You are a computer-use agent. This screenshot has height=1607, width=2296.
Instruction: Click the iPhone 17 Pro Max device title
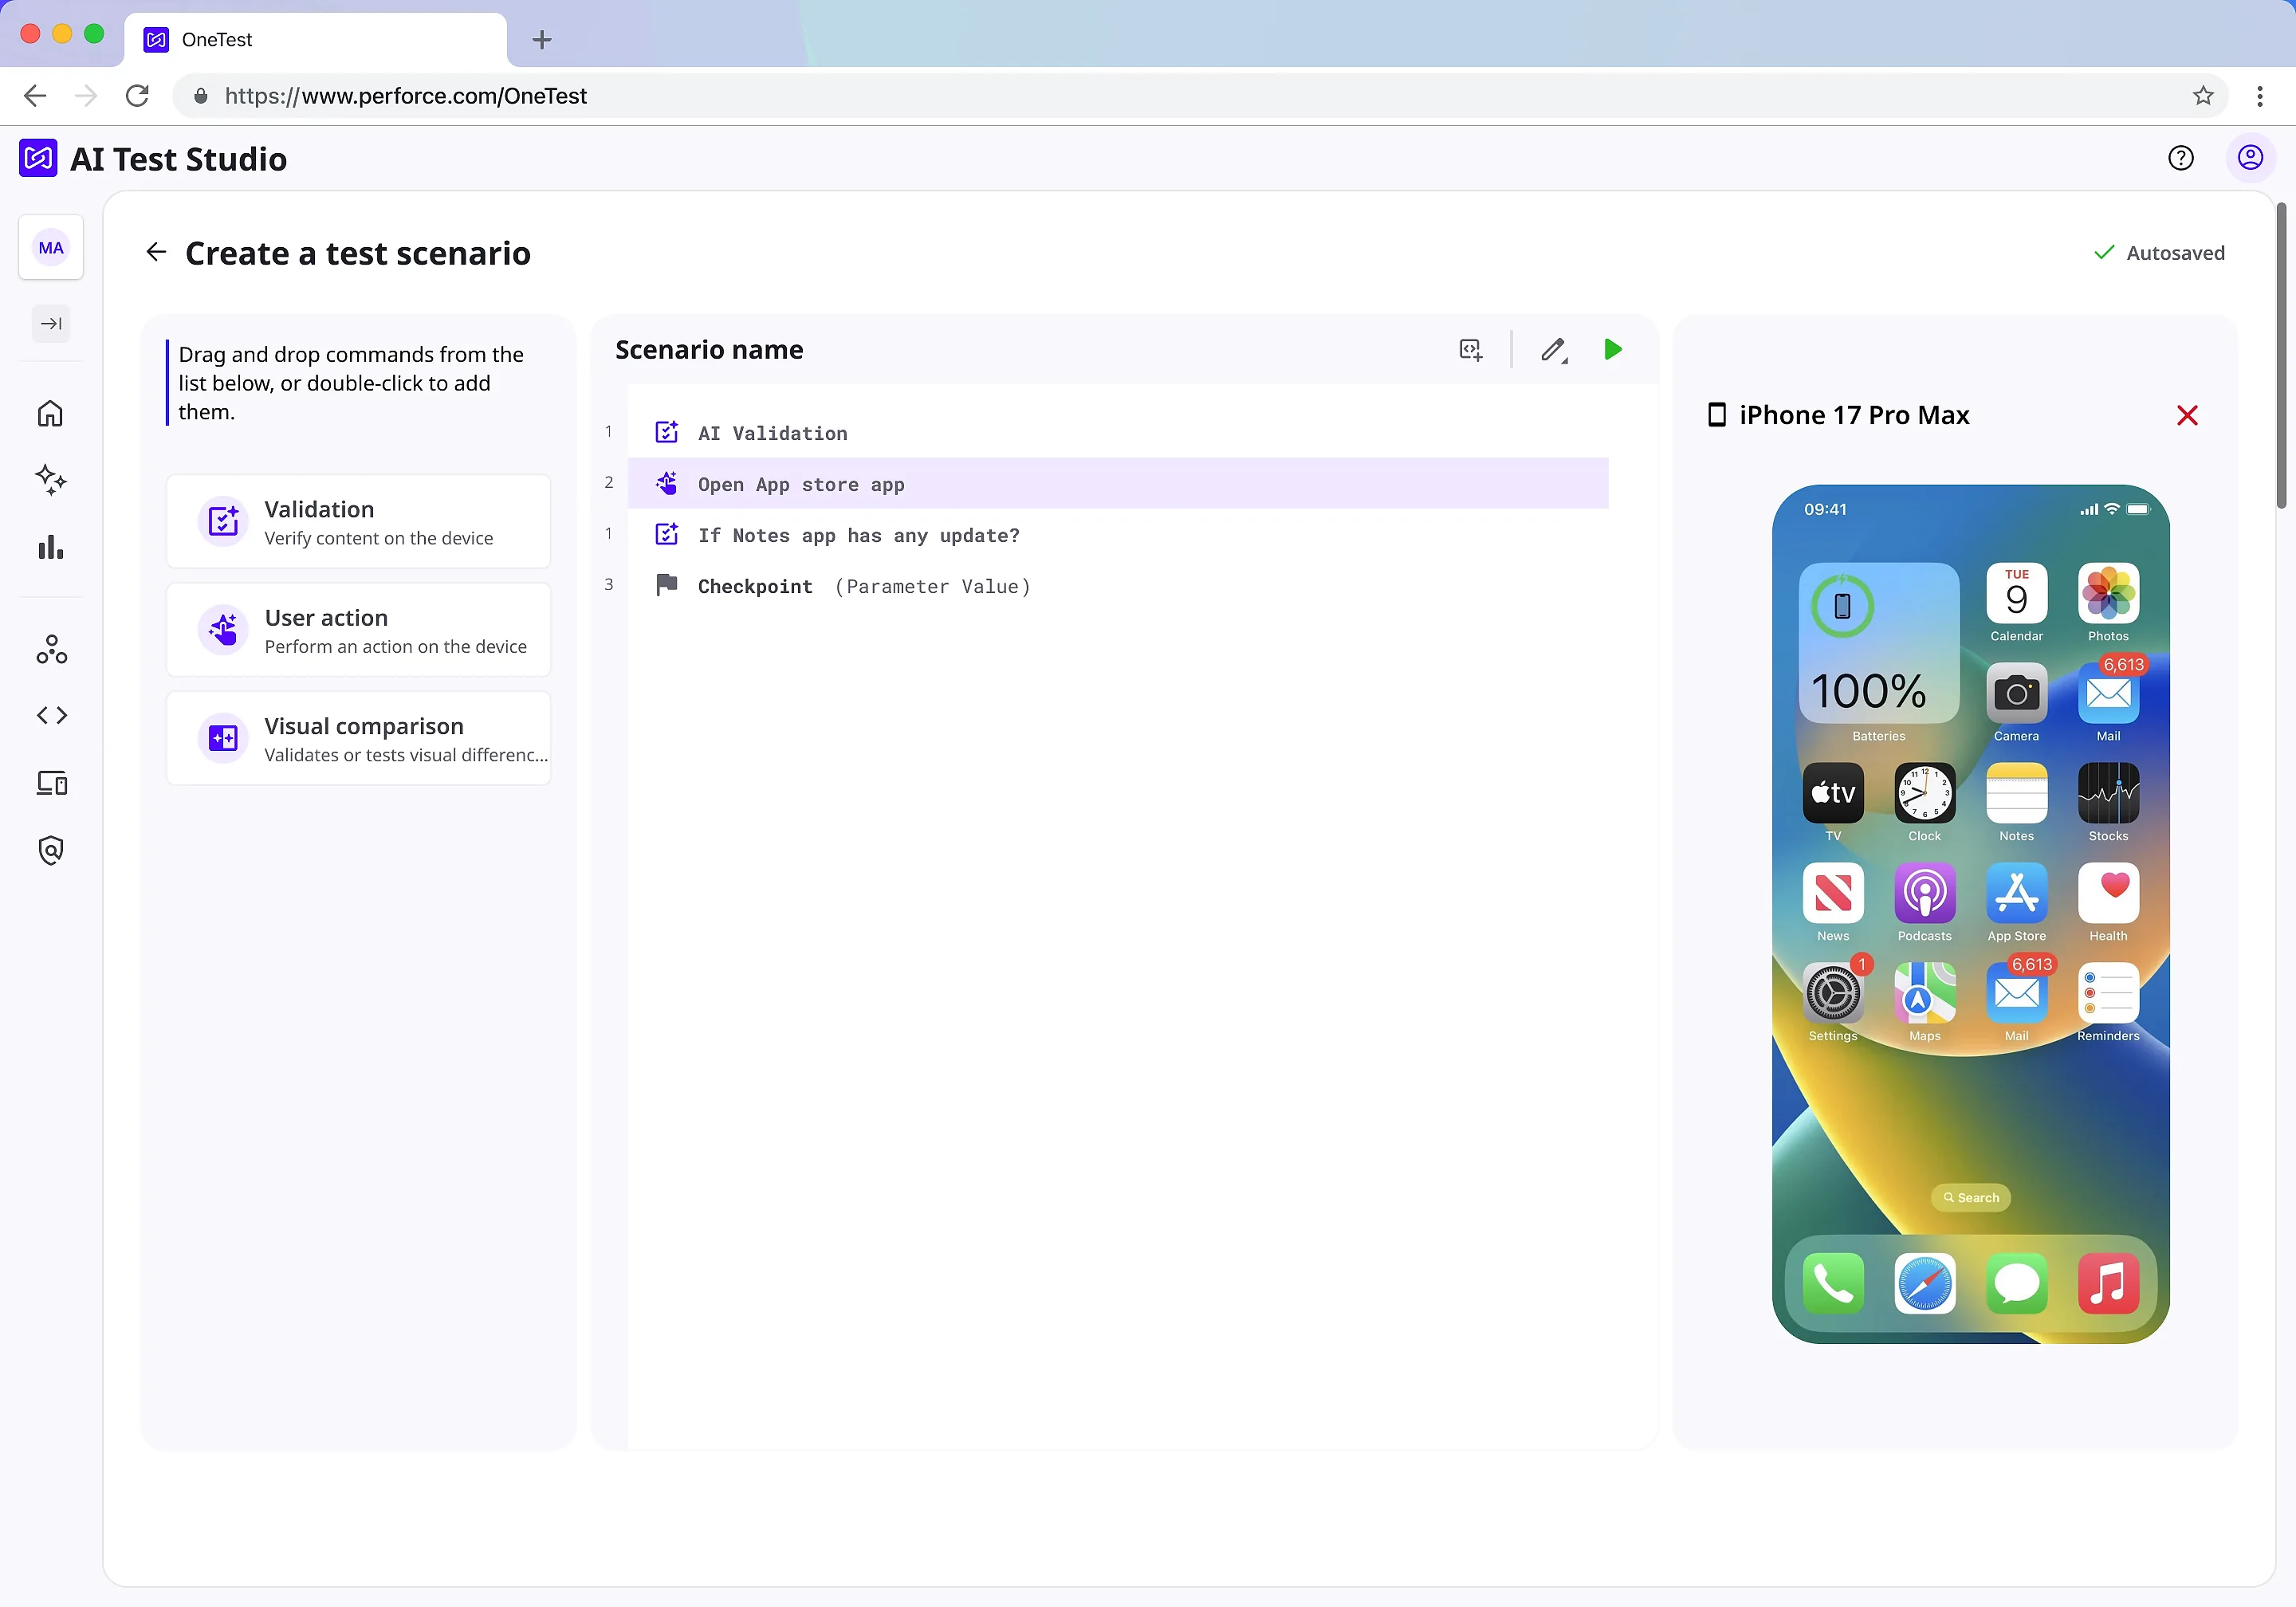pyautogui.click(x=1853, y=415)
